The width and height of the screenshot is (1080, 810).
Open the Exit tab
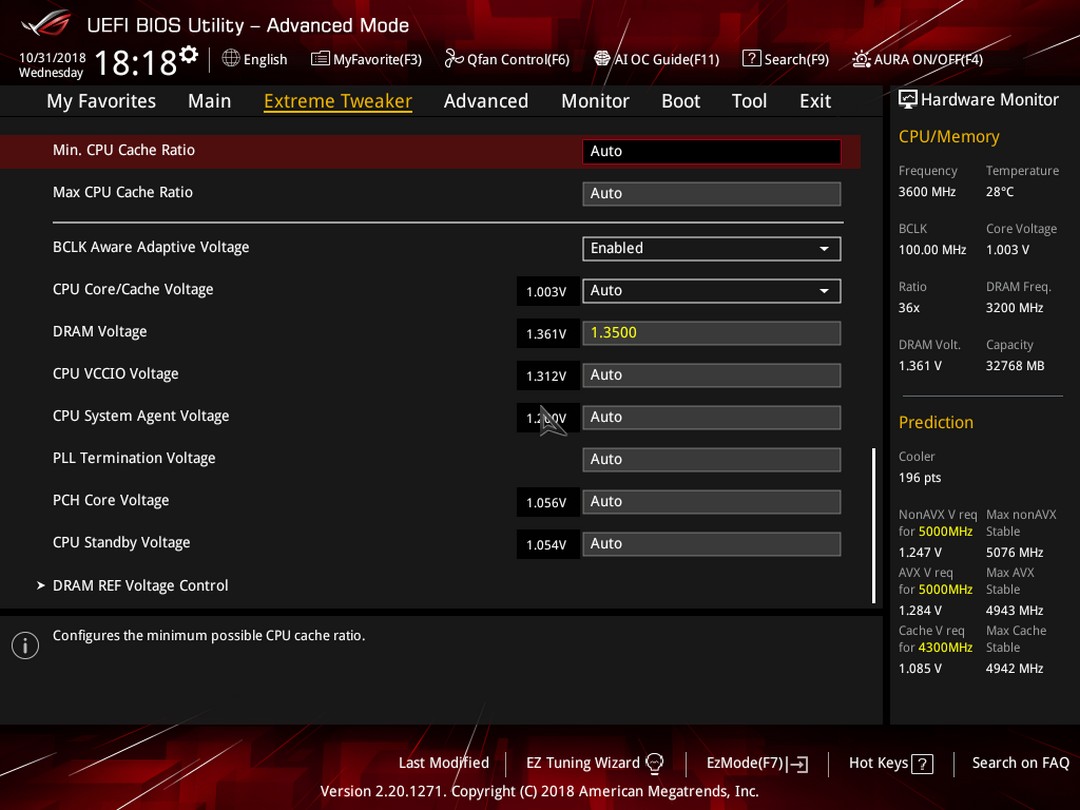(x=815, y=101)
